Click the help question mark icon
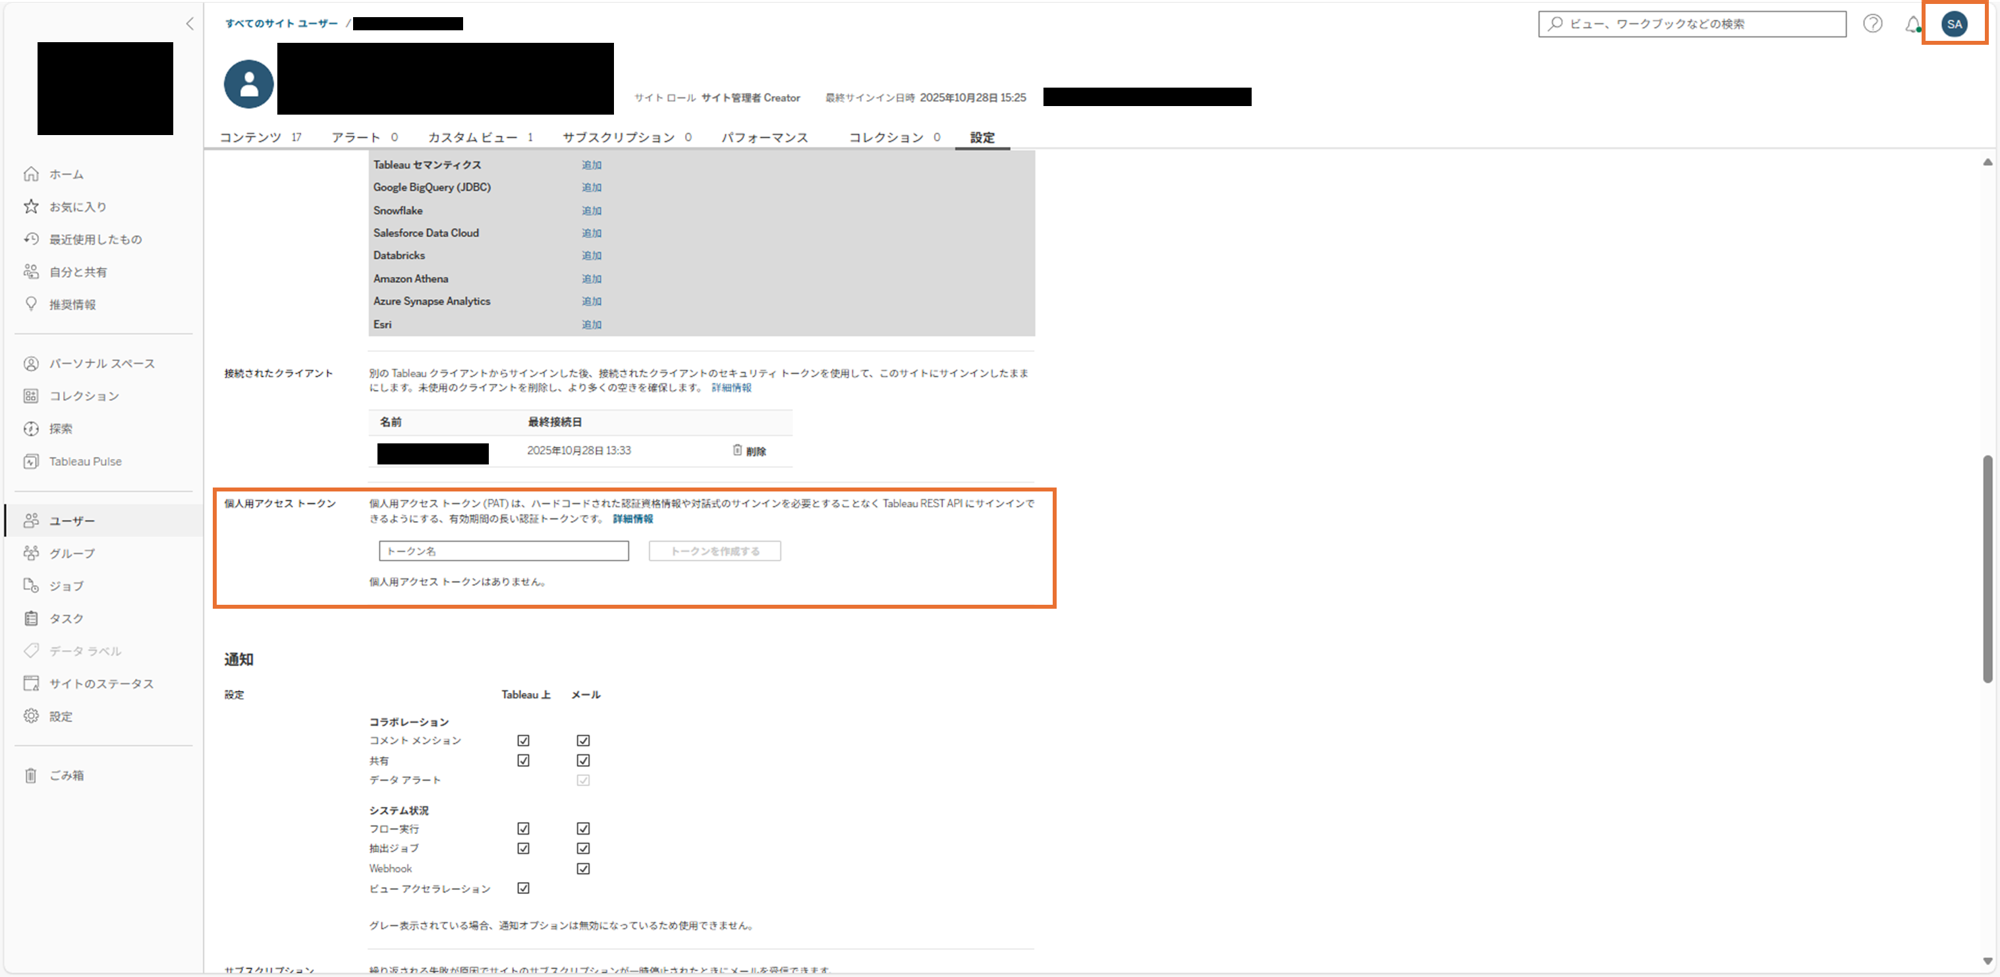The image size is (2000, 977). (1873, 24)
